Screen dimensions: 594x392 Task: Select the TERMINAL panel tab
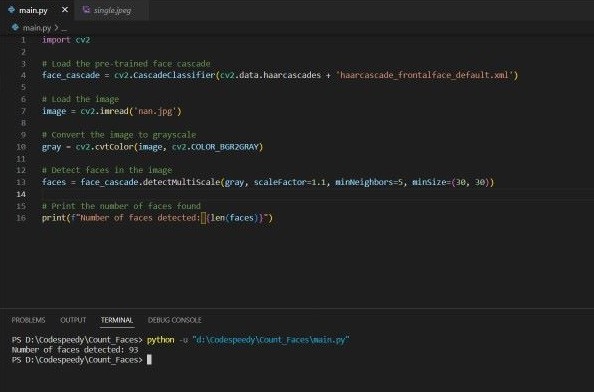117,320
